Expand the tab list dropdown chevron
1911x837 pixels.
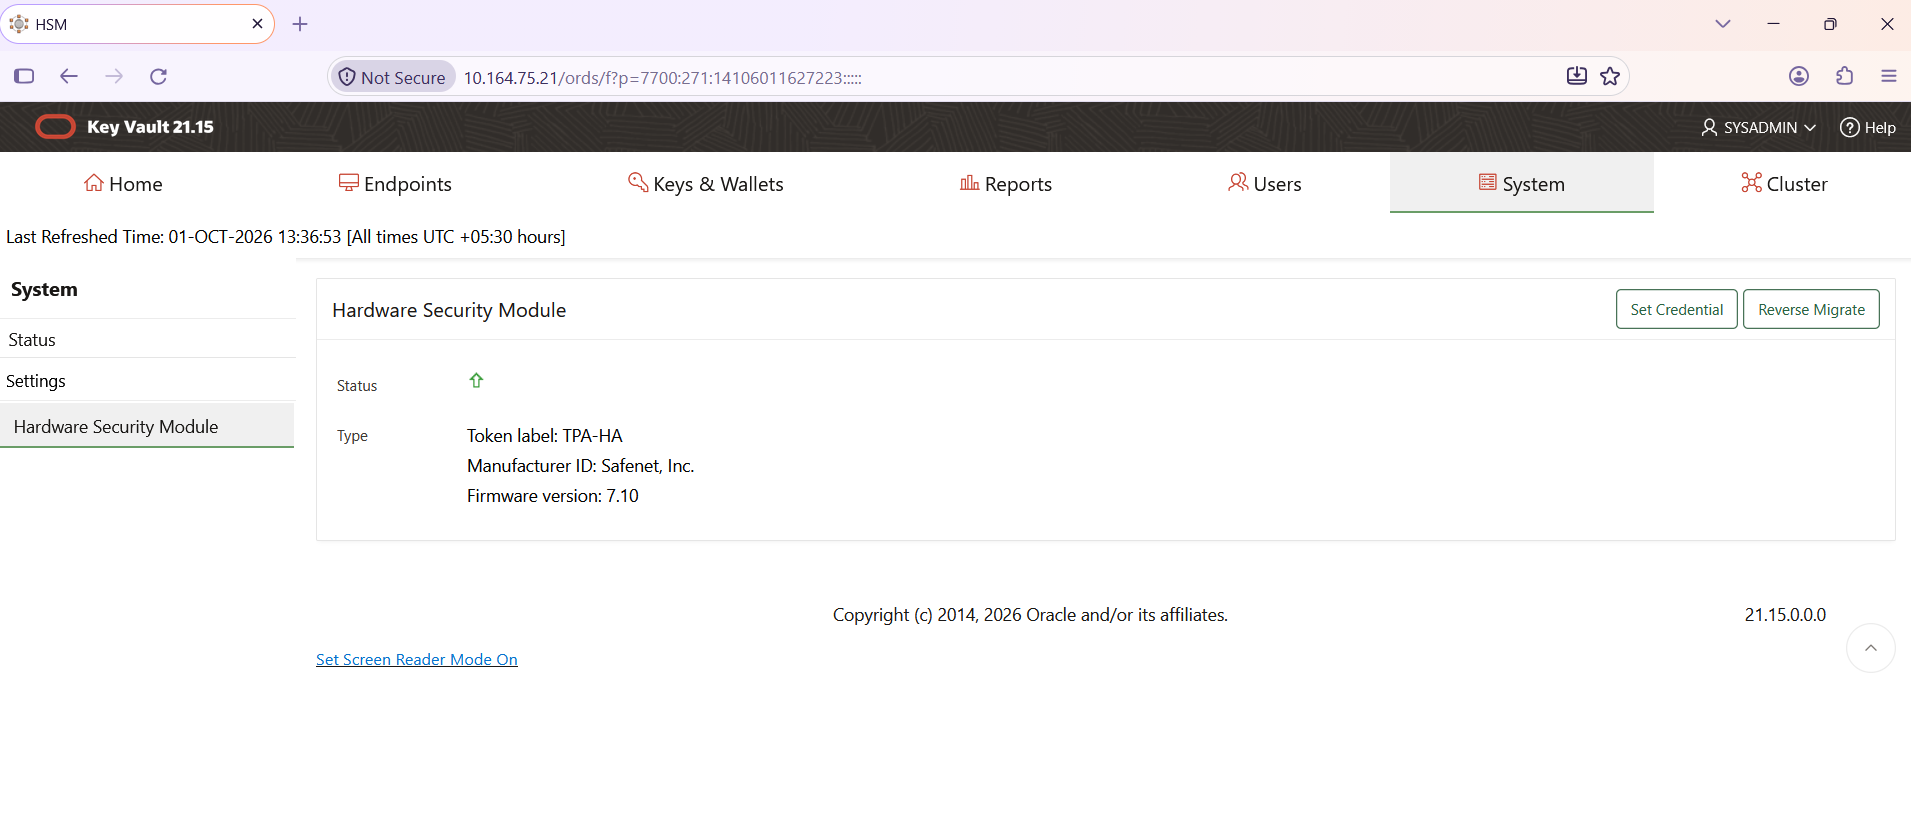click(x=1722, y=24)
